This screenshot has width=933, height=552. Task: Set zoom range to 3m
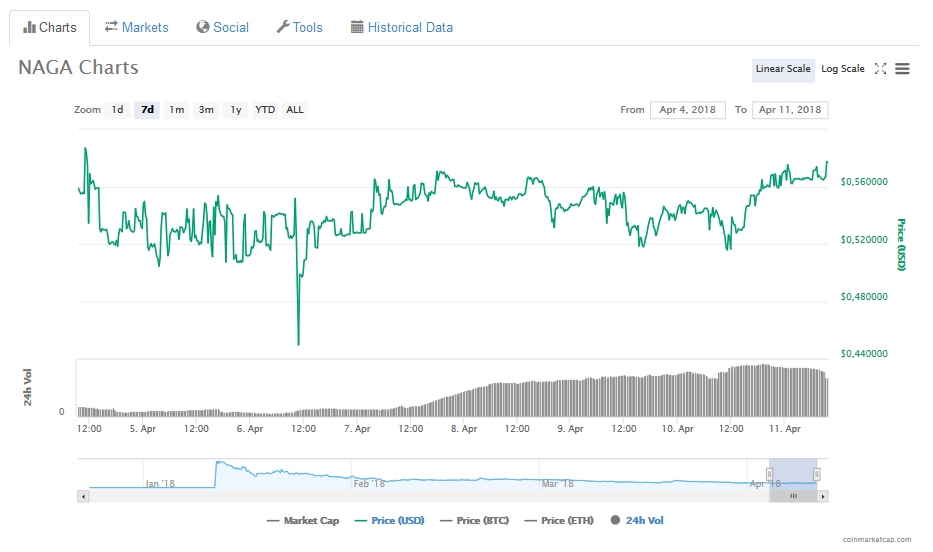206,110
